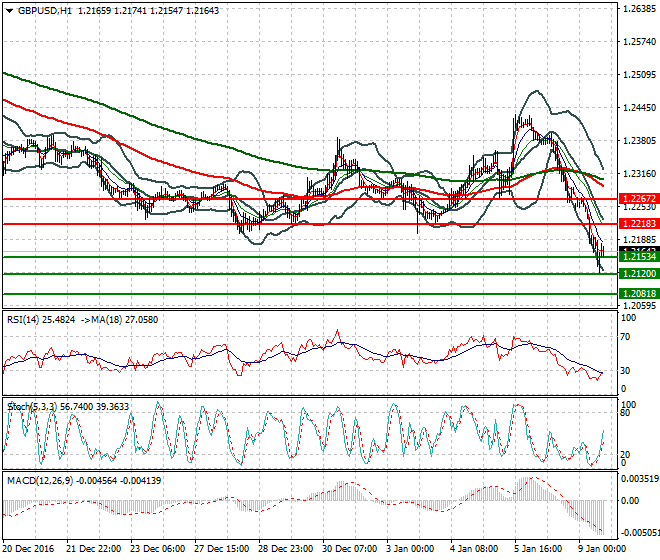Click the 1.26385 price on the scale

tap(637, 8)
